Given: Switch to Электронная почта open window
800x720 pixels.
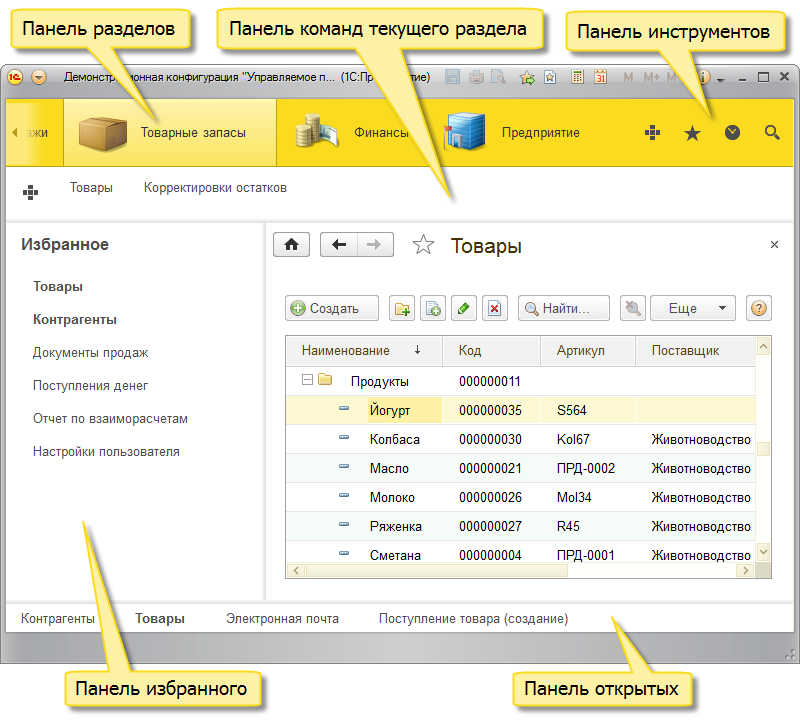Looking at the screenshot, I should pyautogui.click(x=283, y=619).
